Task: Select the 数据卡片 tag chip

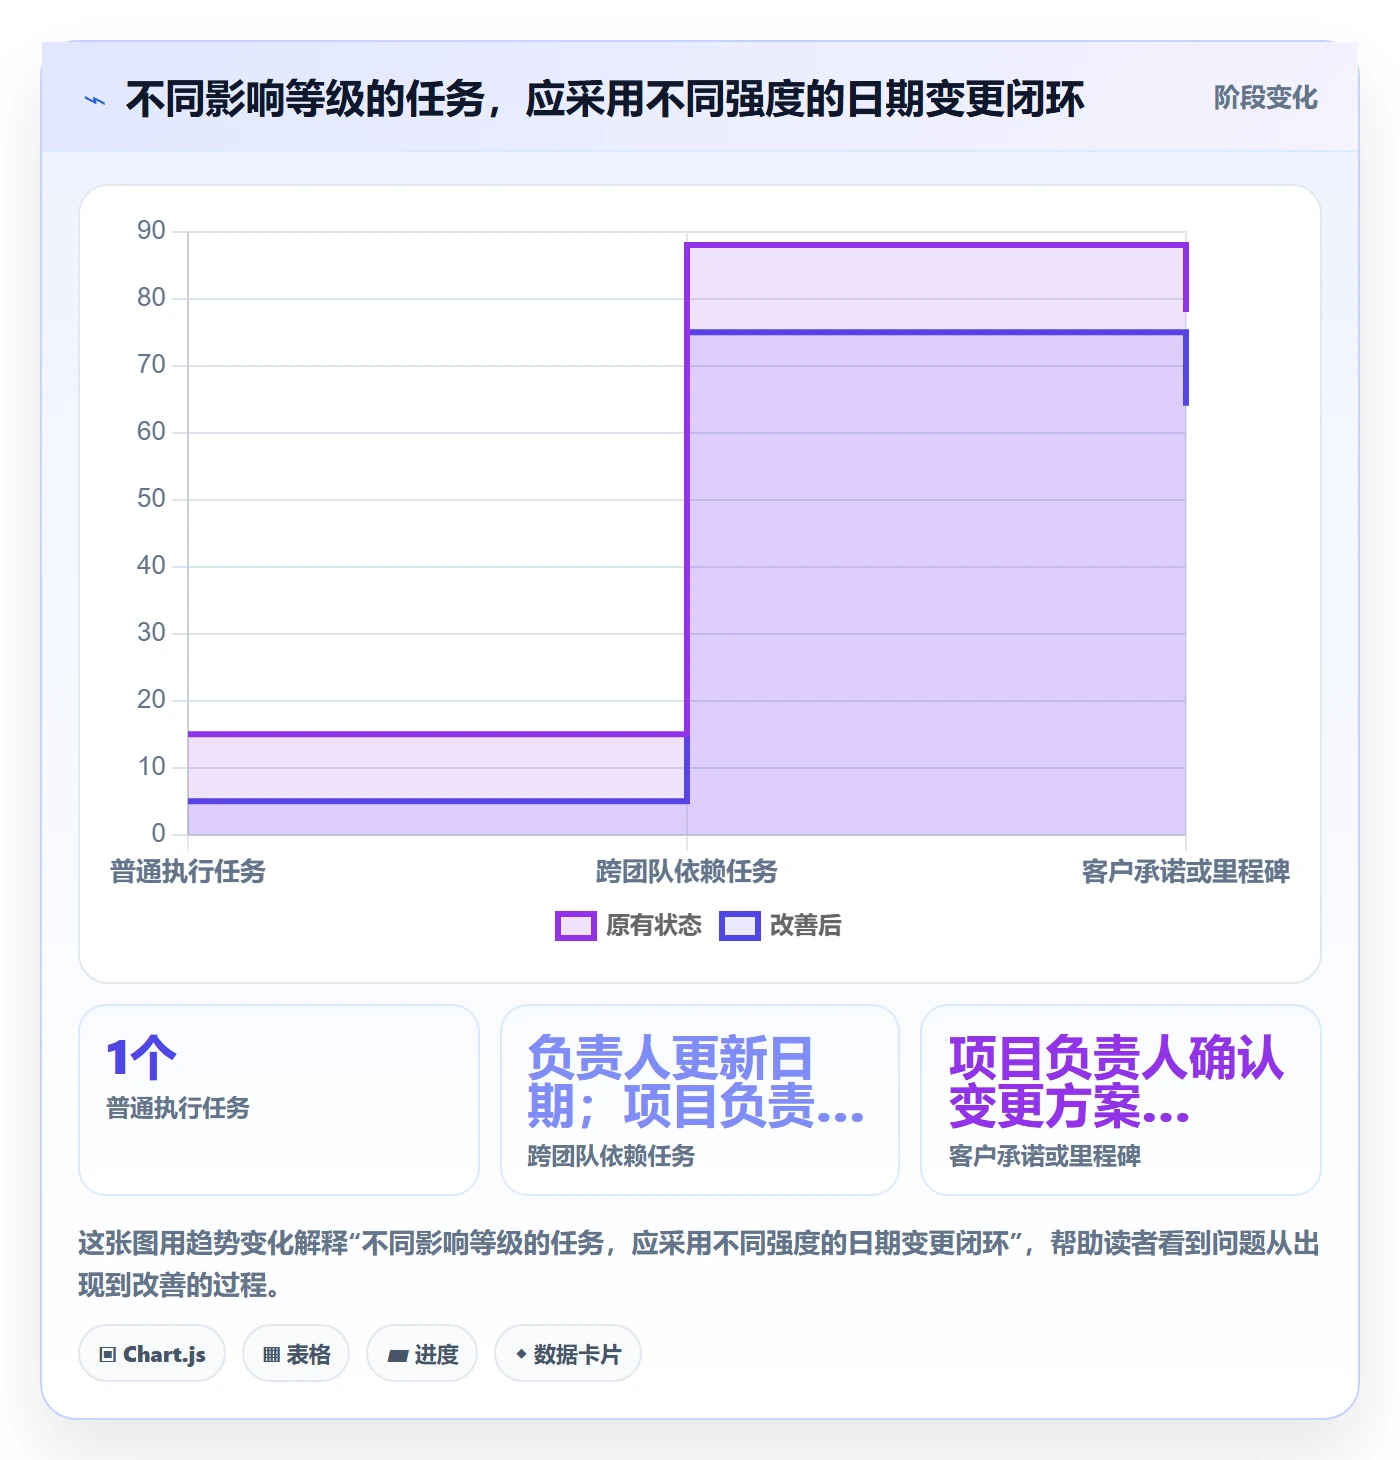Action: coord(568,1354)
